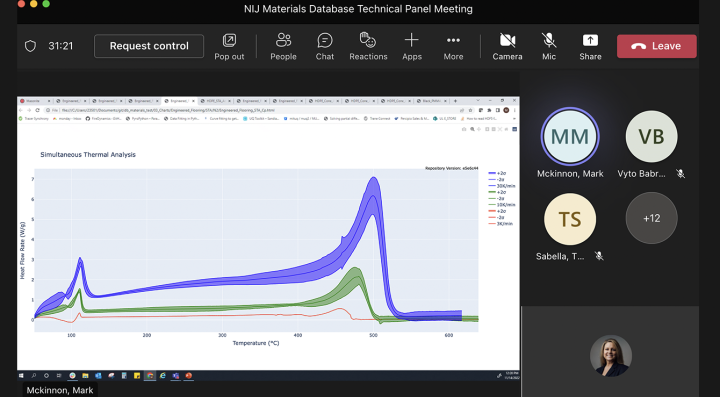Open FireDynamics GitHub bookmark

click(104, 118)
